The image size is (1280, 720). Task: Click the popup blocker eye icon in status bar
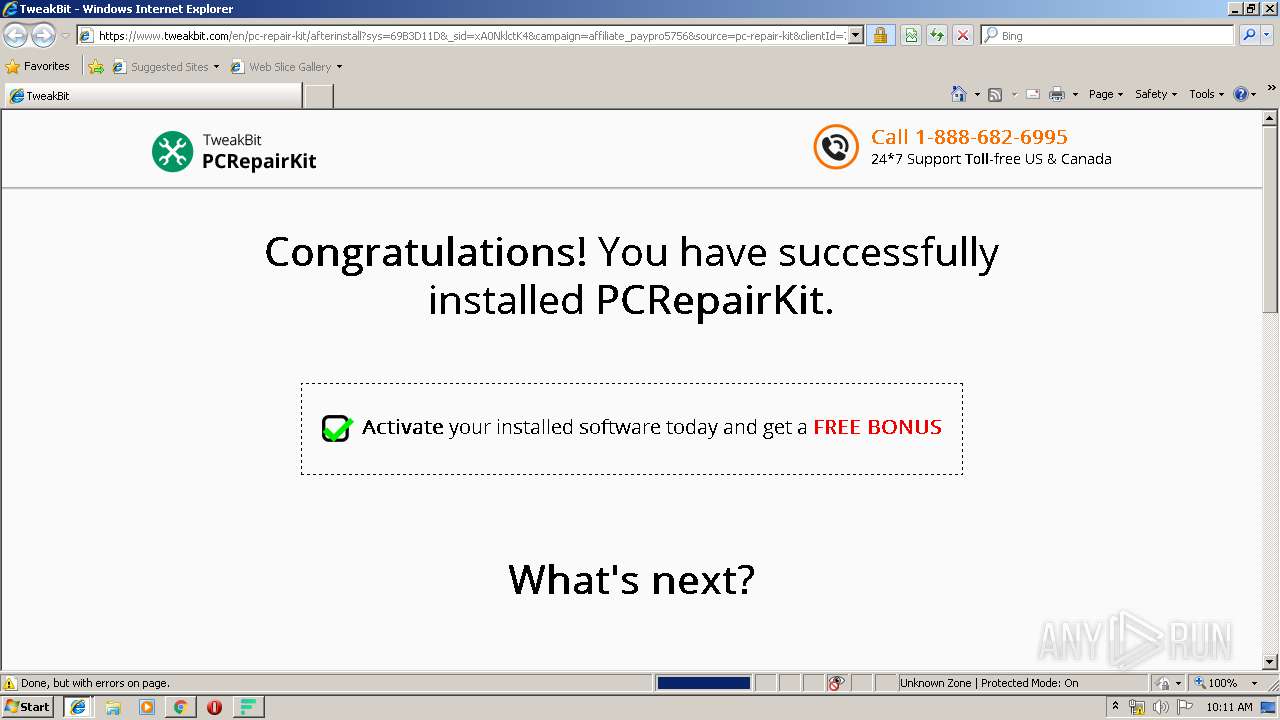836,683
